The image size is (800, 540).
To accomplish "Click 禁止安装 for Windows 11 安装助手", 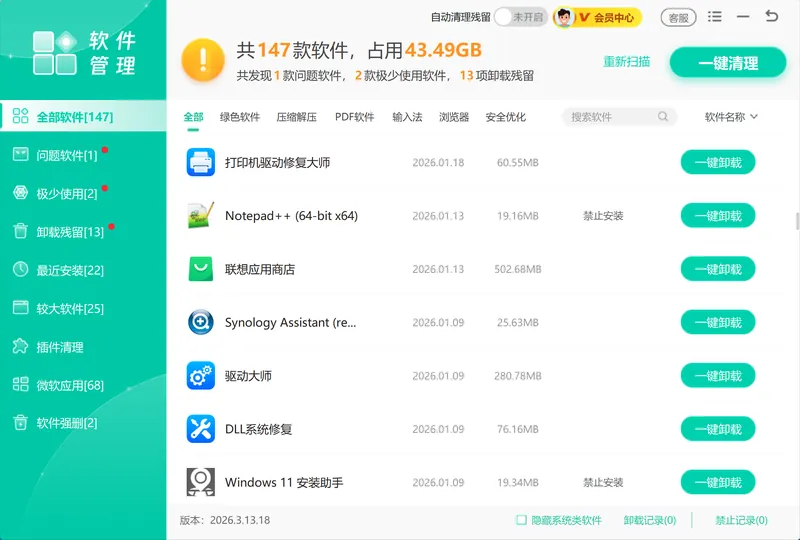I will coord(603,482).
